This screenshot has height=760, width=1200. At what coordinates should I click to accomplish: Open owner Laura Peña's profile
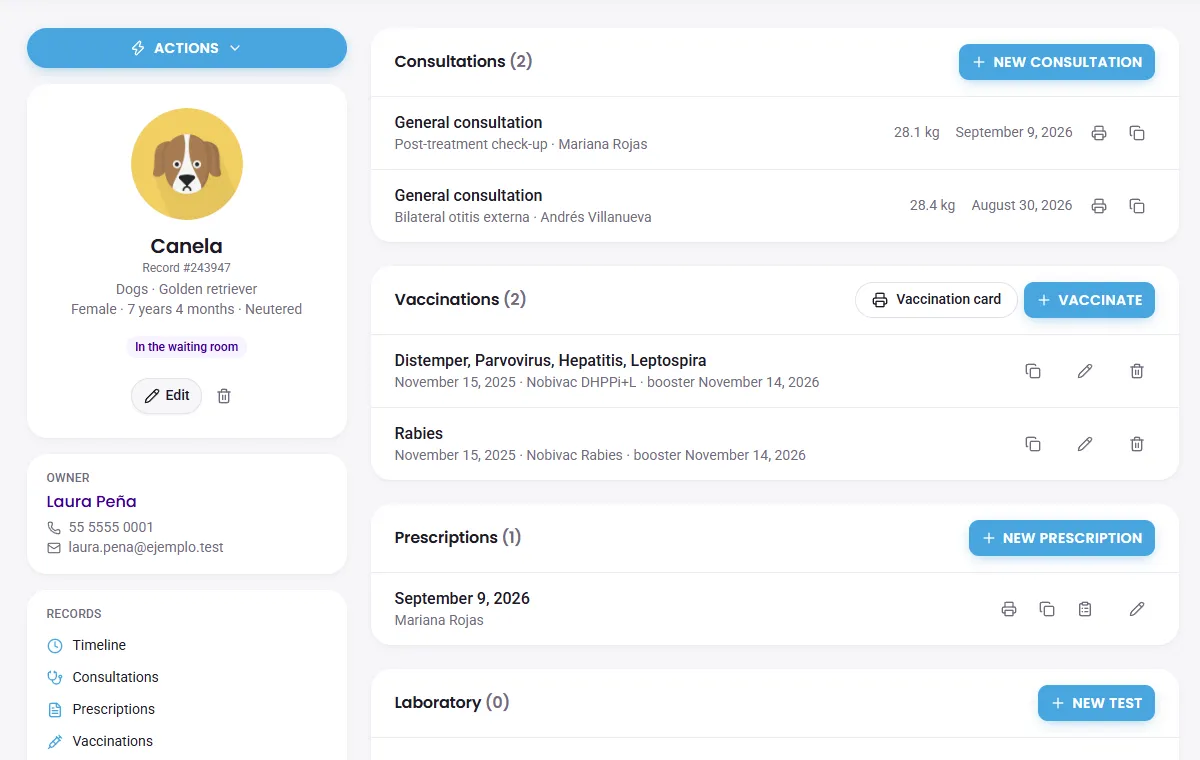(x=91, y=502)
